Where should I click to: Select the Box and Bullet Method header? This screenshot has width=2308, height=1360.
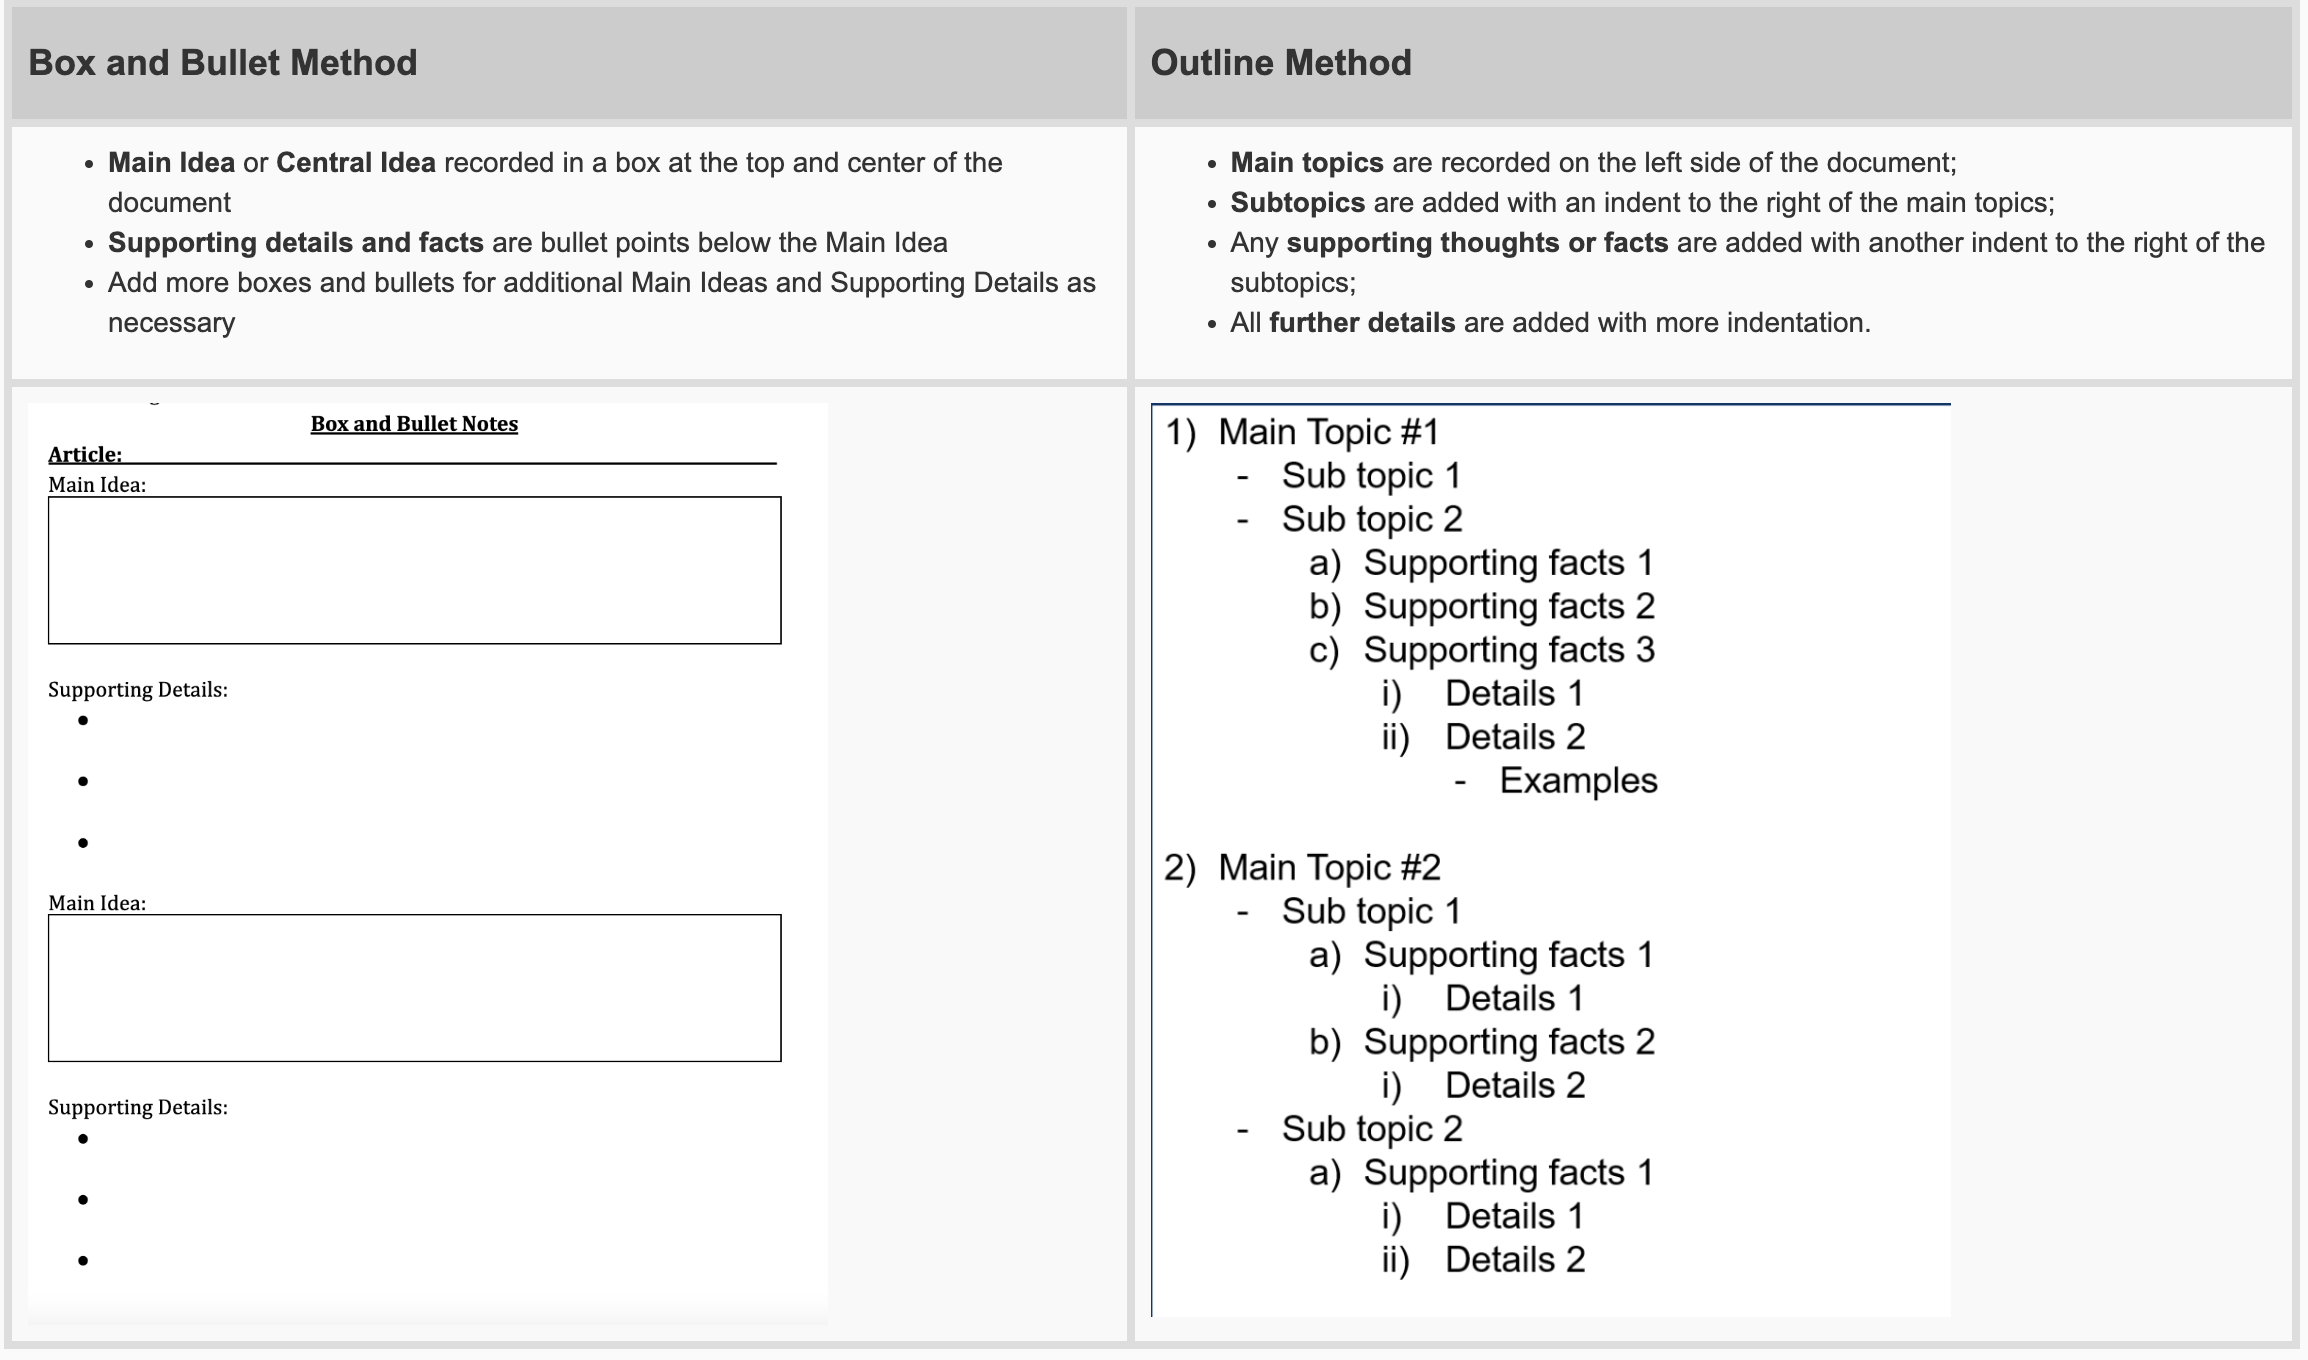[x=222, y=62]
